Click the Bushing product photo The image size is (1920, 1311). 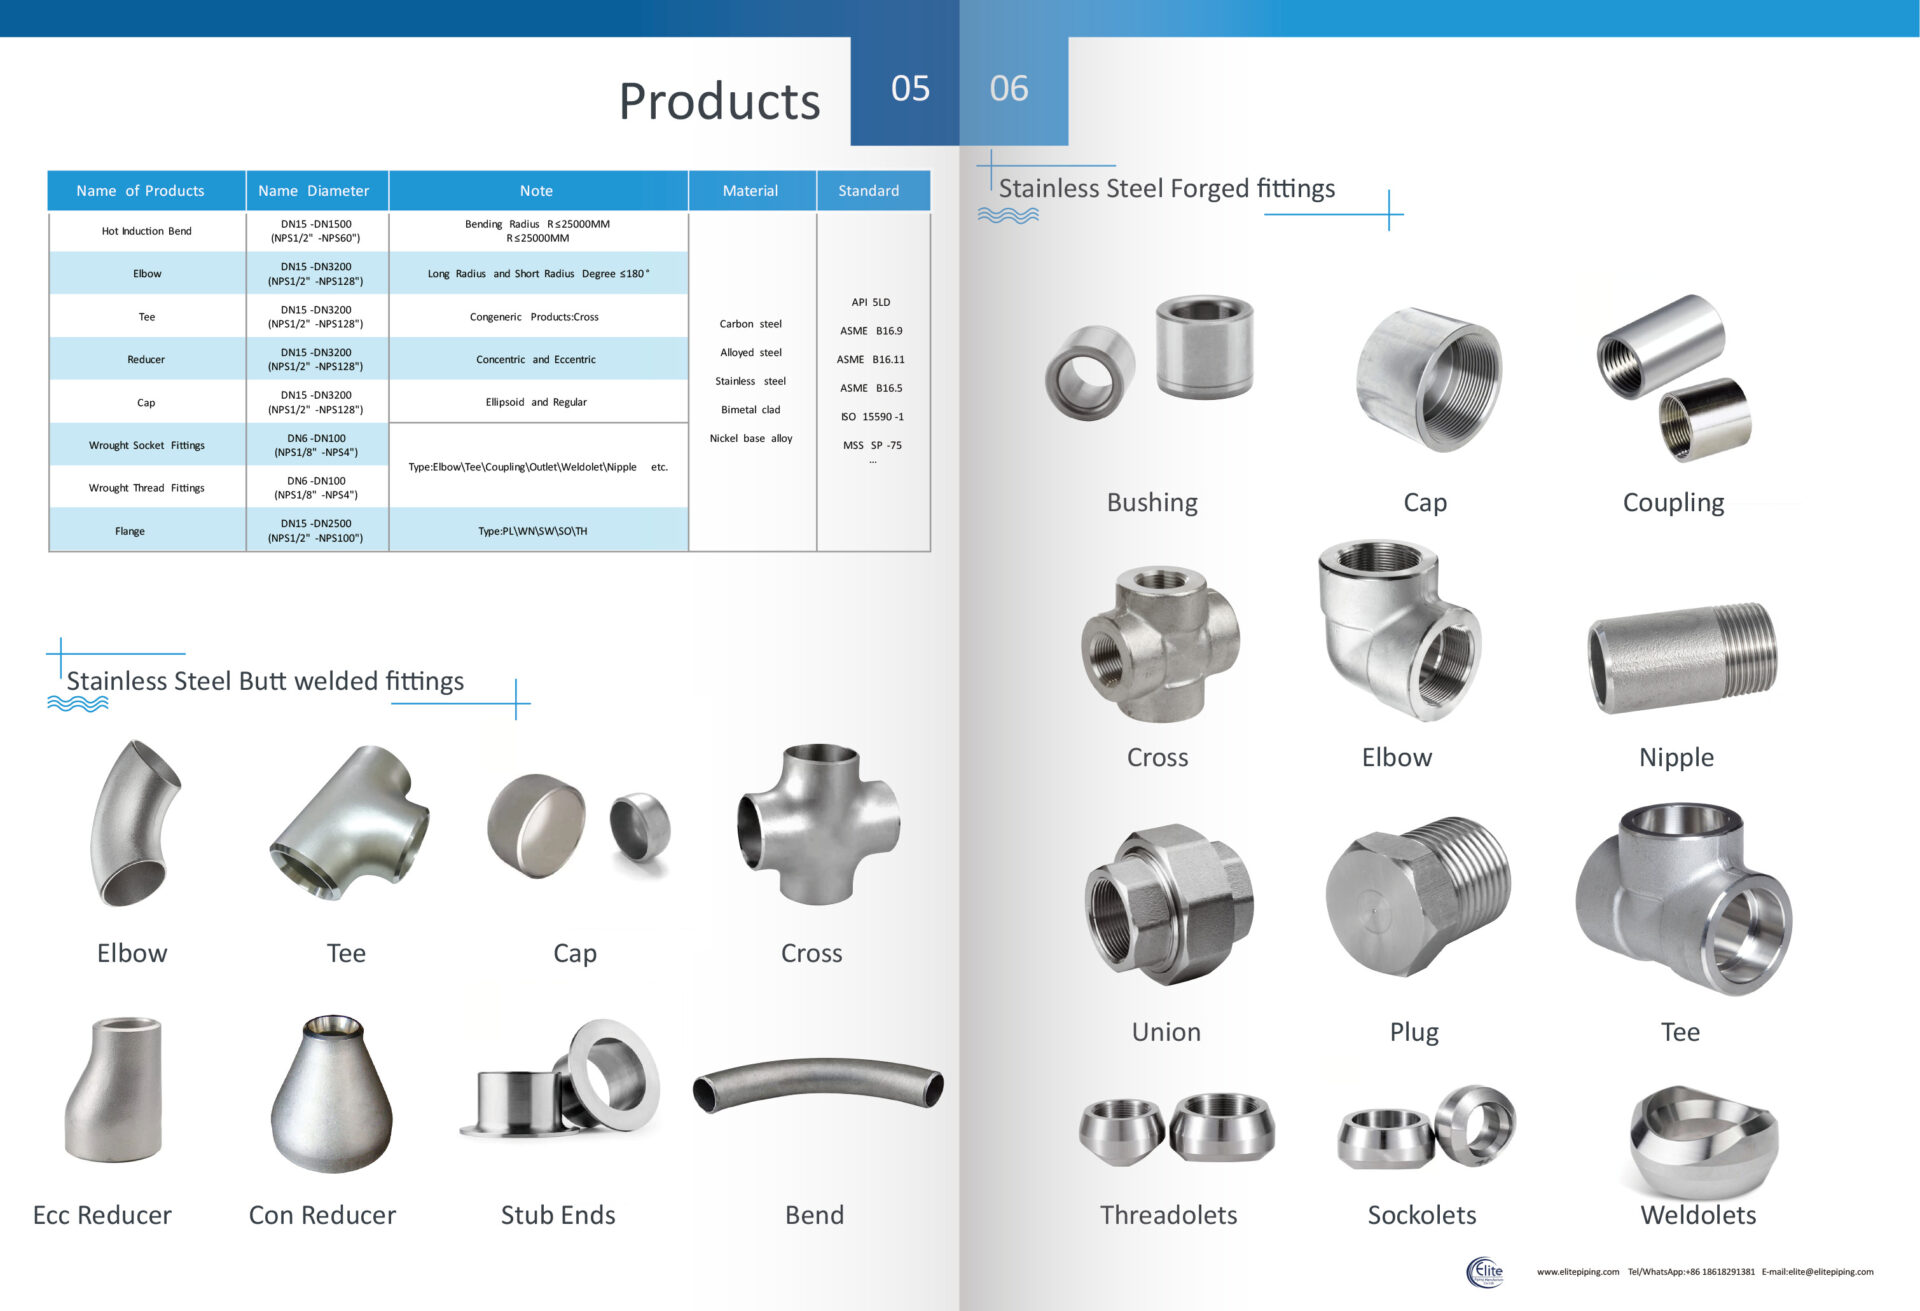click(x=1149, y=357)
